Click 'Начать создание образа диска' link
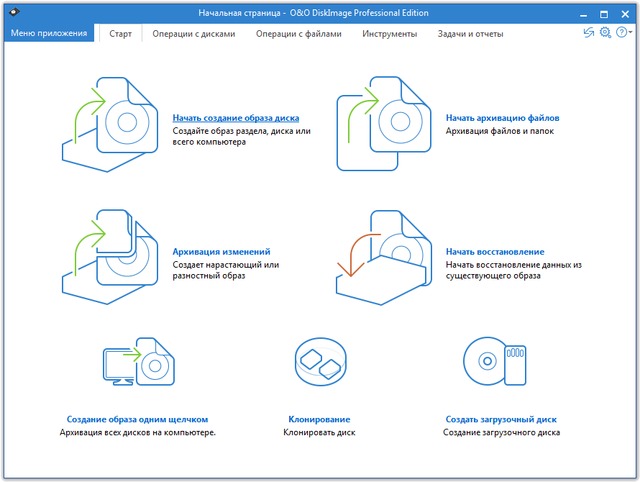Screen dimensions: 640x482 (x=235, y=118)
